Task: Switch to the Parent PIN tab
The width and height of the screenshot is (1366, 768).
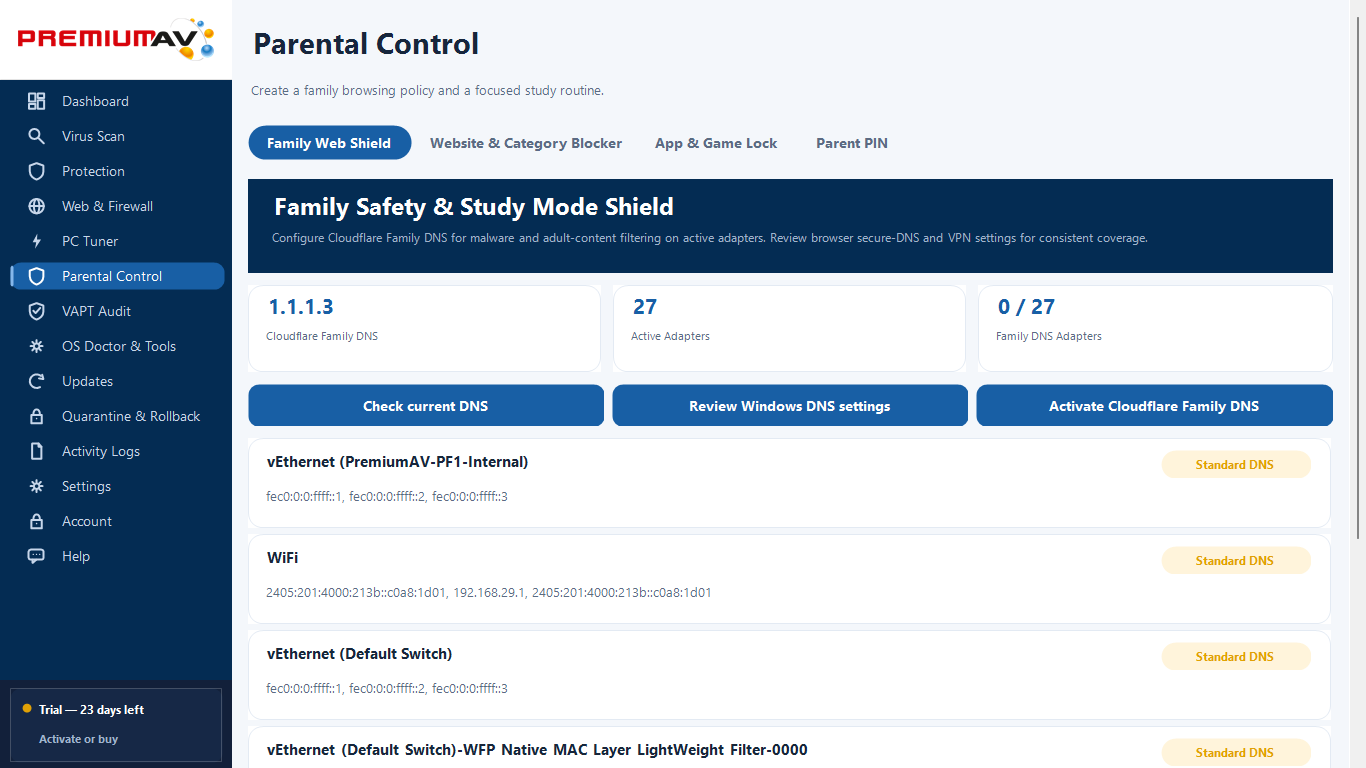Action: [852, 143]
